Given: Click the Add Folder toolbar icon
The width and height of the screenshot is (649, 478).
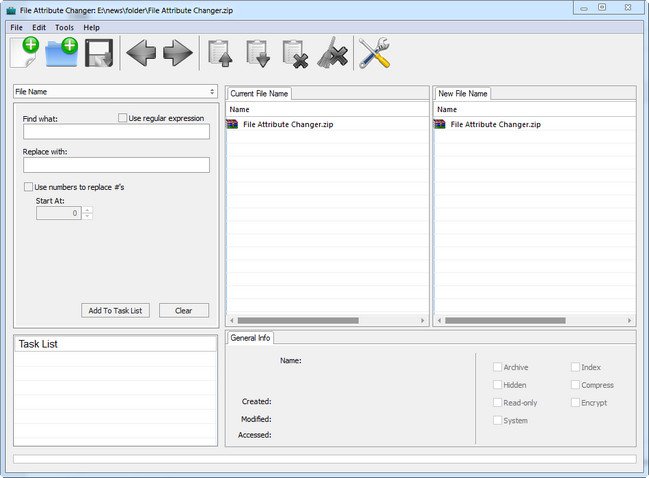Looking at the screenshot, I should [x=62, y=52].
